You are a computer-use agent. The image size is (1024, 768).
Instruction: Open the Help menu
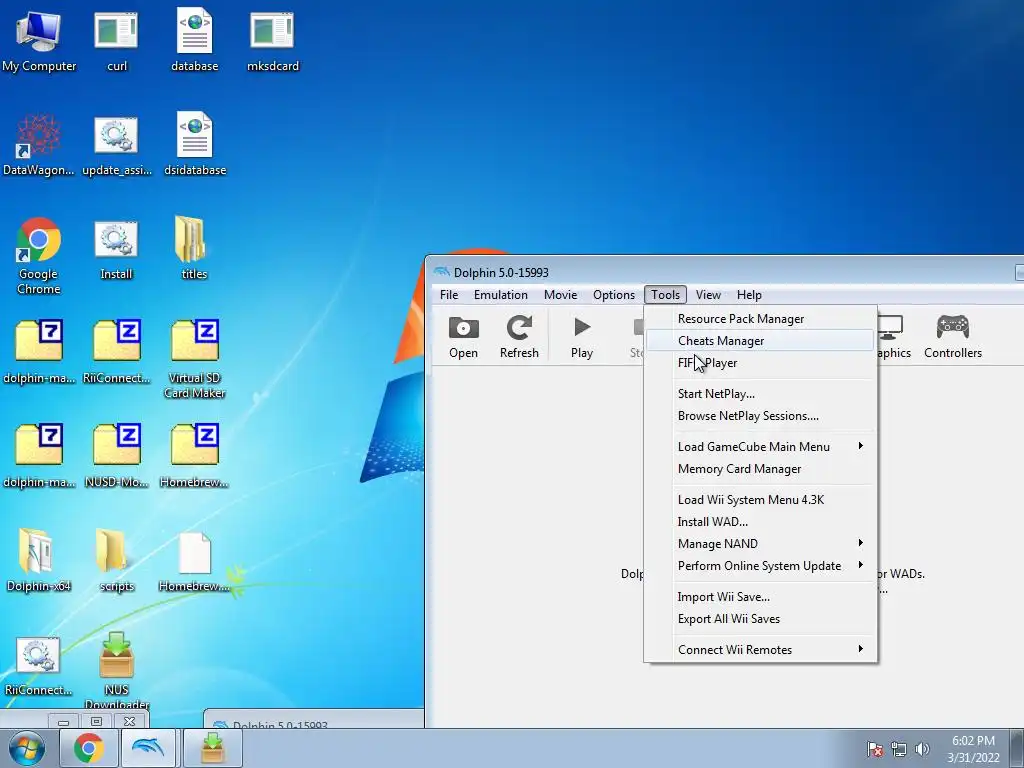[749, 295]
